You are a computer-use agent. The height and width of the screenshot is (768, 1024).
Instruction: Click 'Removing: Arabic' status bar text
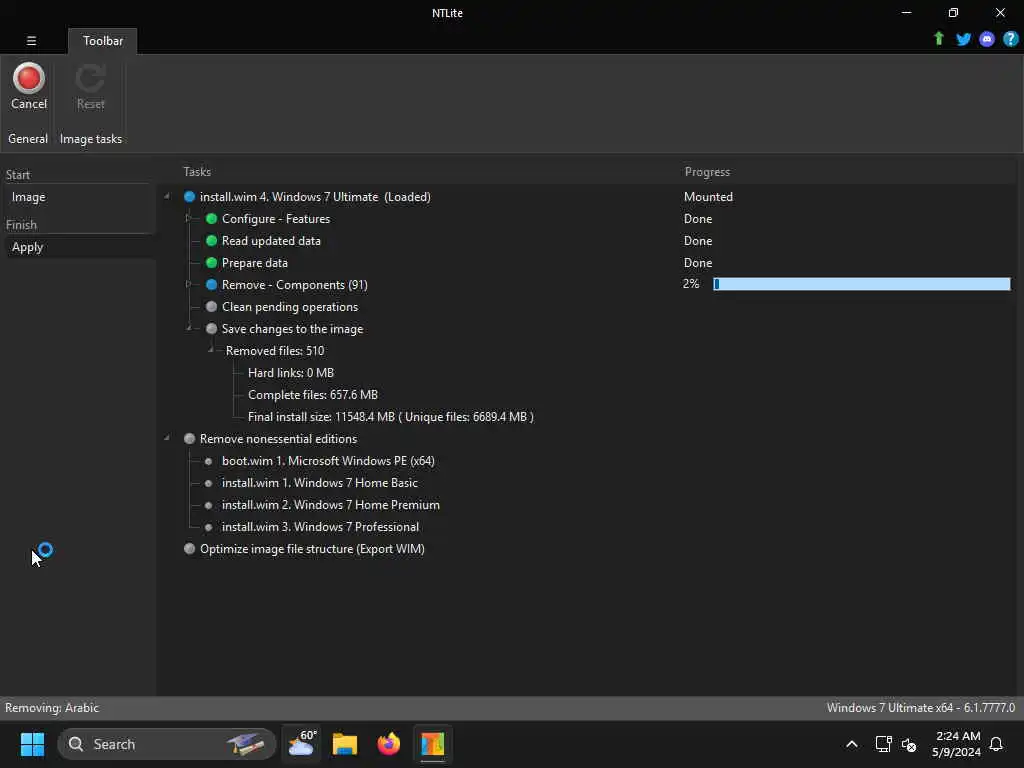pos(52,708)
